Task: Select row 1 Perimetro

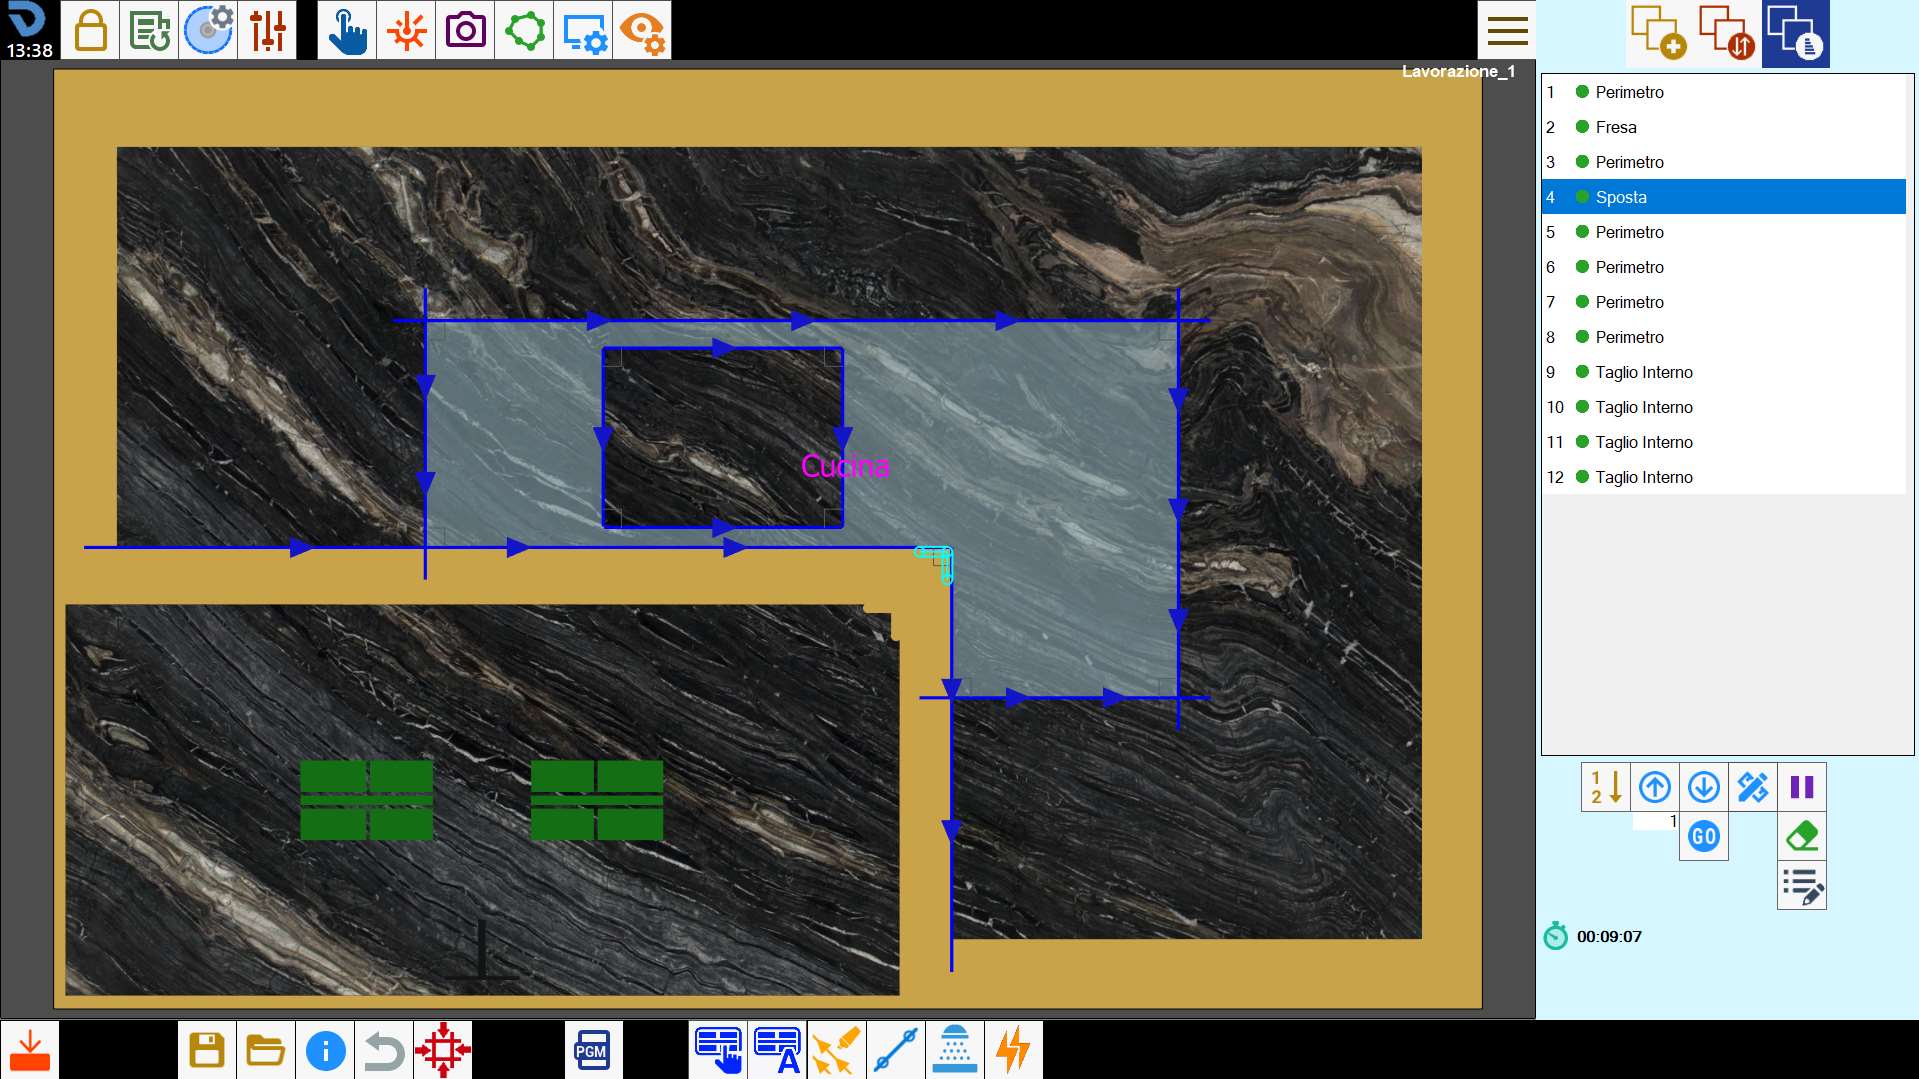Action: coord(1724,92)
